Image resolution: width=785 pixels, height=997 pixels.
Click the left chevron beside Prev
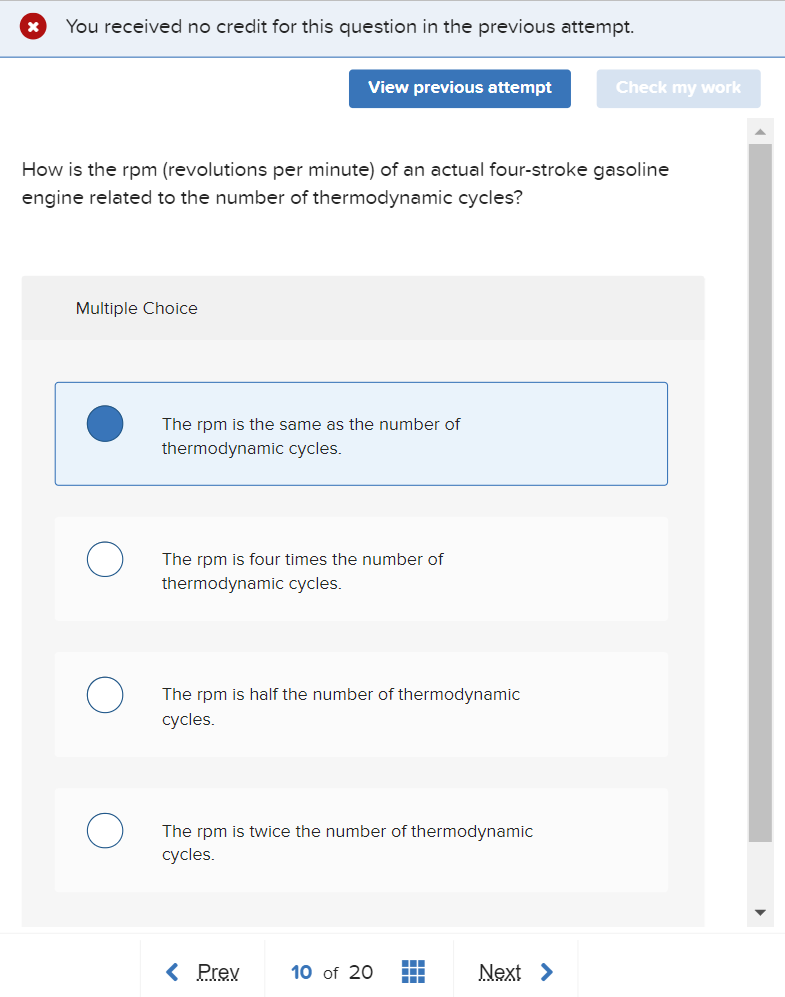(x=172, y=970)
